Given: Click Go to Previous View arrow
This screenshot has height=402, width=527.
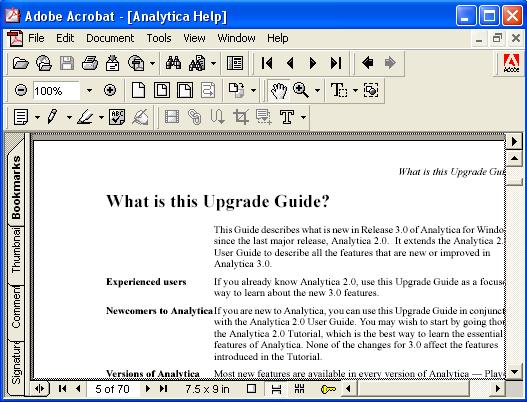Looking at the screenshot, I should tap(368, 63).
